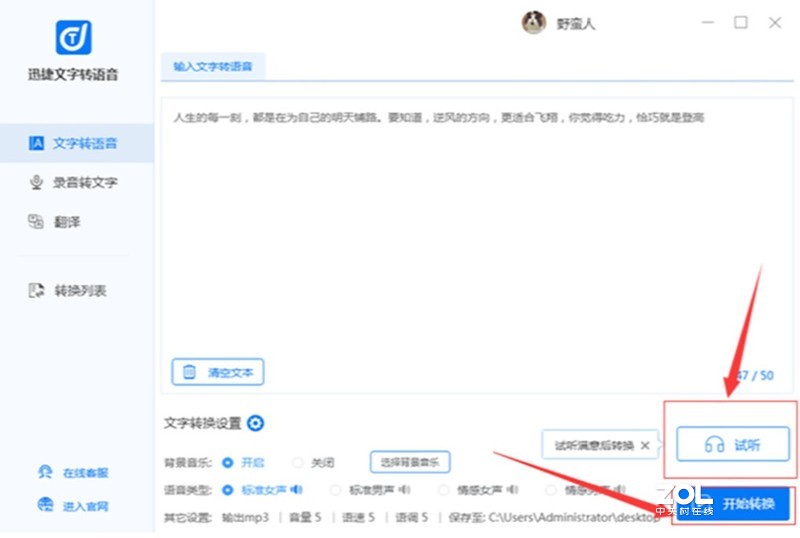Click the microphone icon beside 录音转文字

[36, 182]
